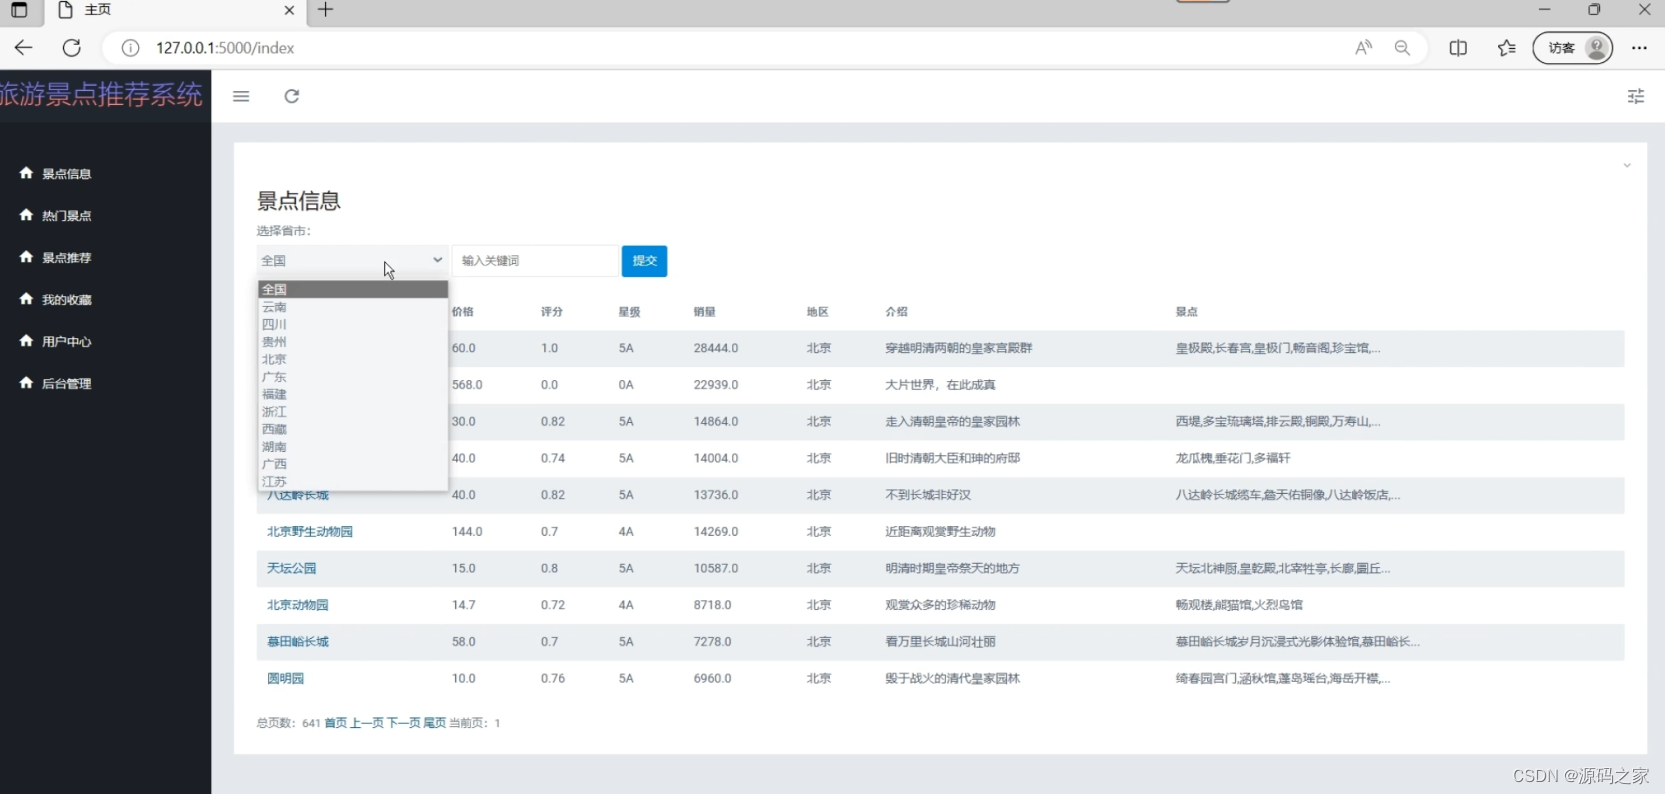Open the tab actions icon at top left
This screenshot has height=794, width=1665.
click(19, 10)
